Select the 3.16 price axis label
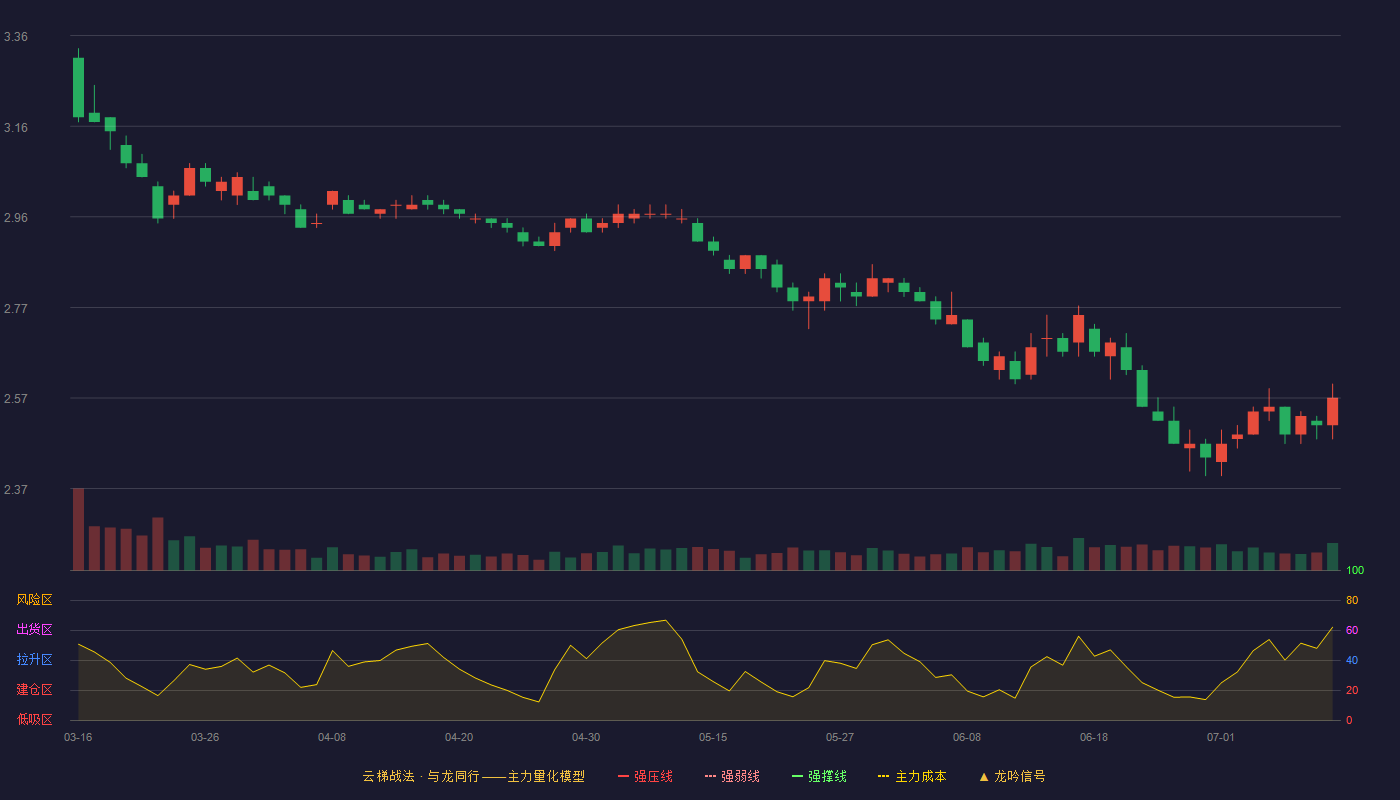The width and height of the screenshot is (1400, 800). (x=16, y=128)
